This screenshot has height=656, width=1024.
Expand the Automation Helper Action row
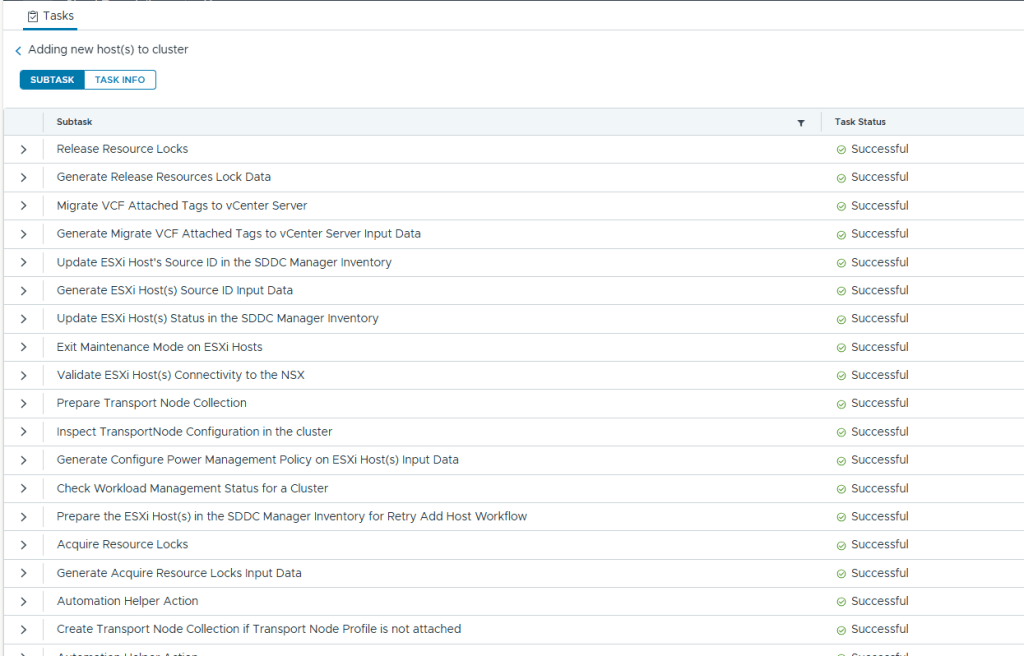point(23,602)
